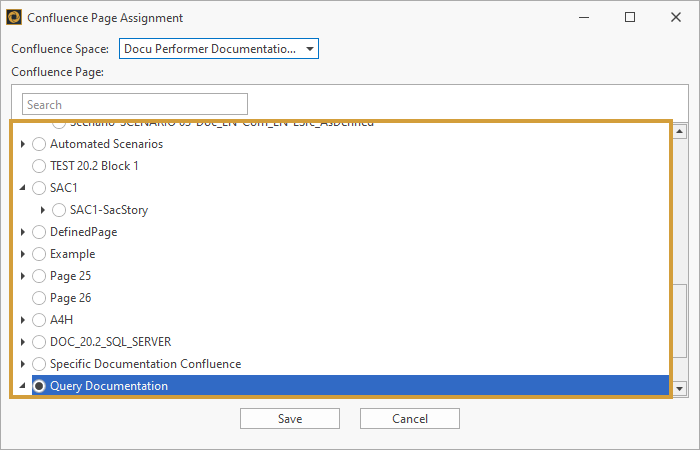Pick the DefinedPage radio option
The height and width of the screenshot is (450, 700).
(40, 232)
